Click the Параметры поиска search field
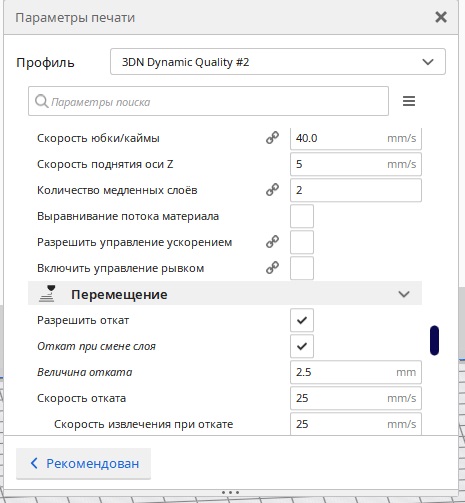The image size is (465, 503). [208, 101]
